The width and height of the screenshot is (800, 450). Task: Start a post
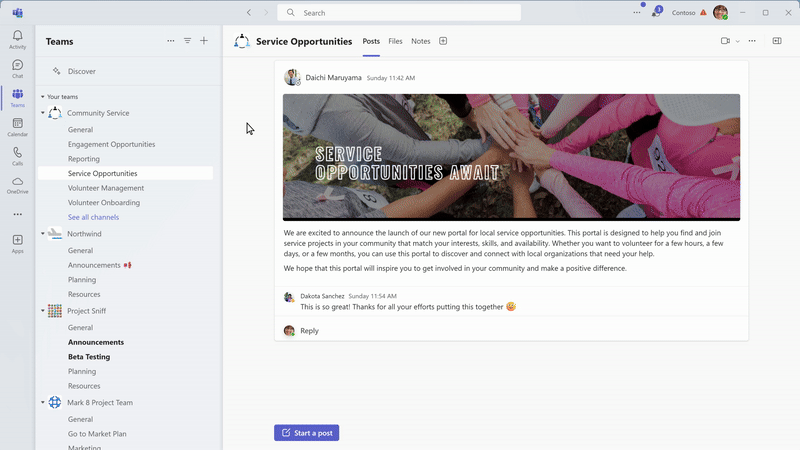[307, 433]
